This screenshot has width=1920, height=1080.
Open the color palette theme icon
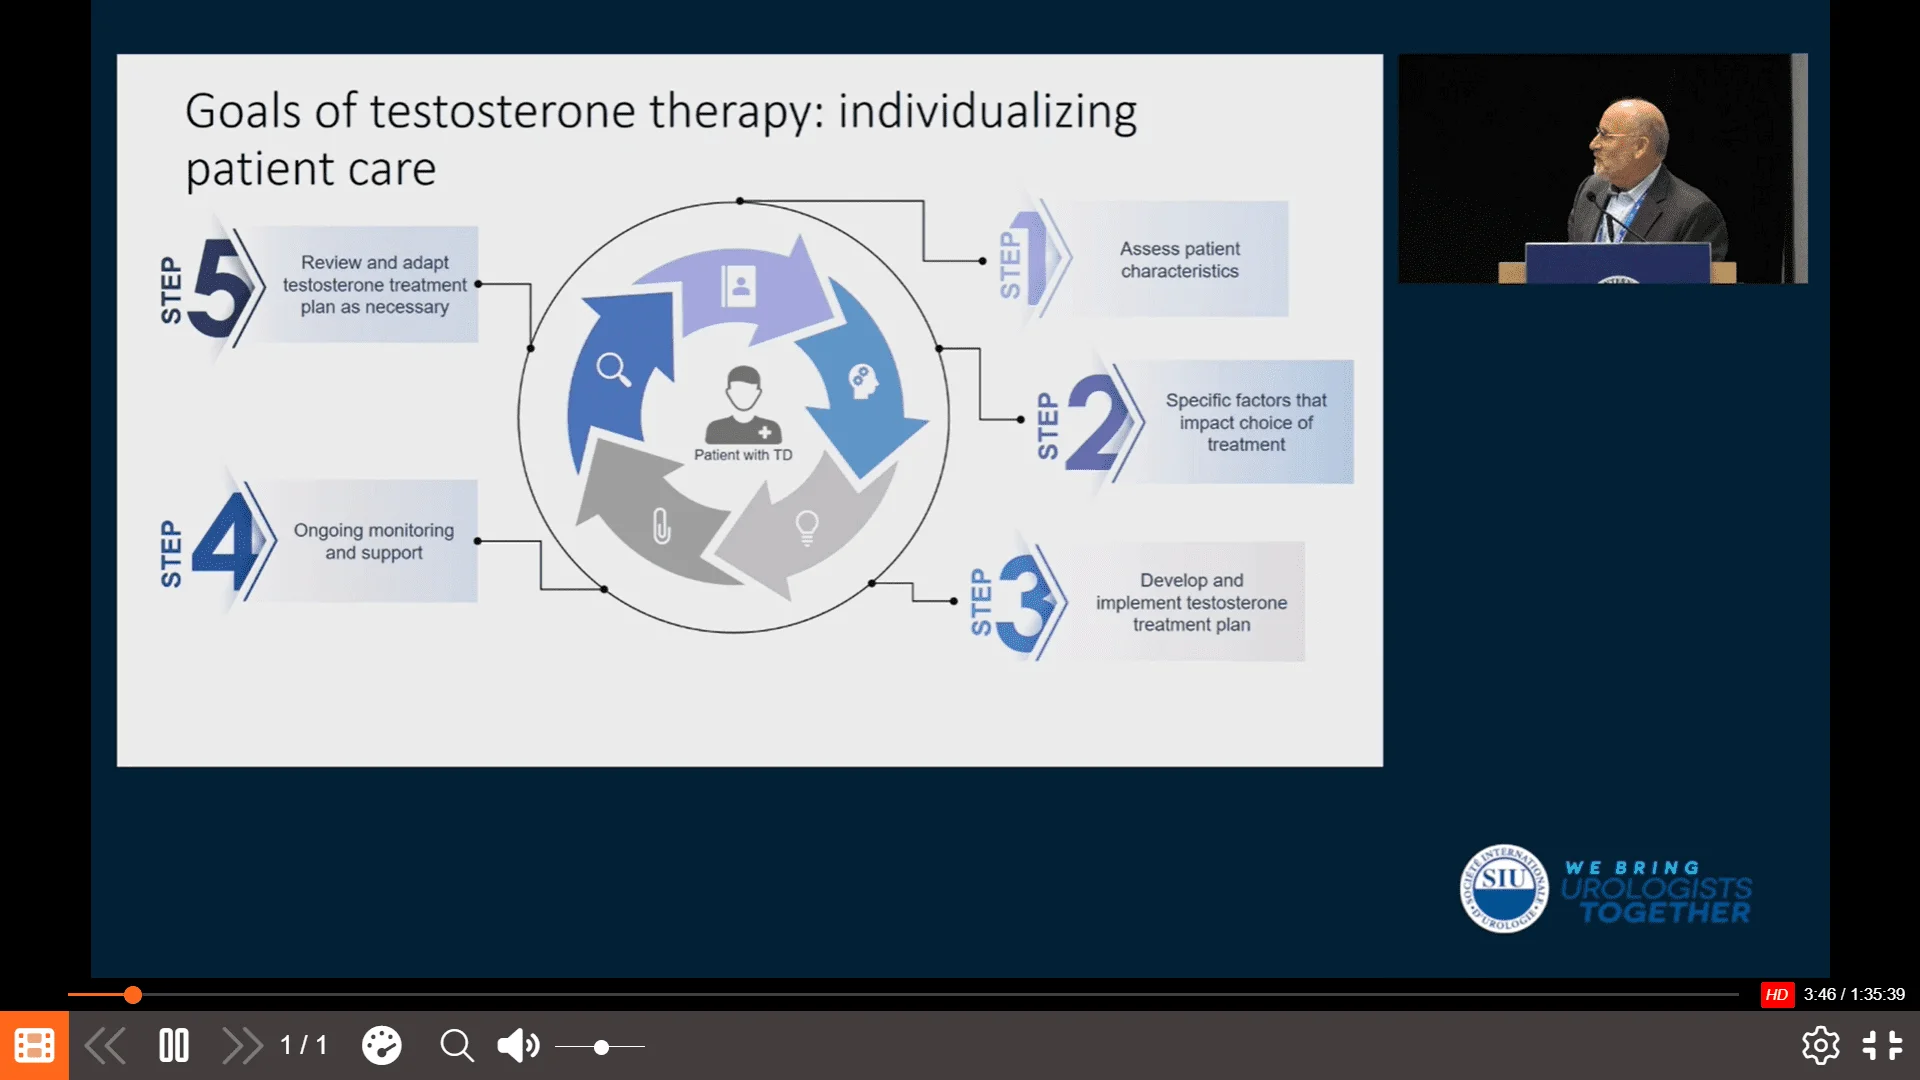point(381,1046)
